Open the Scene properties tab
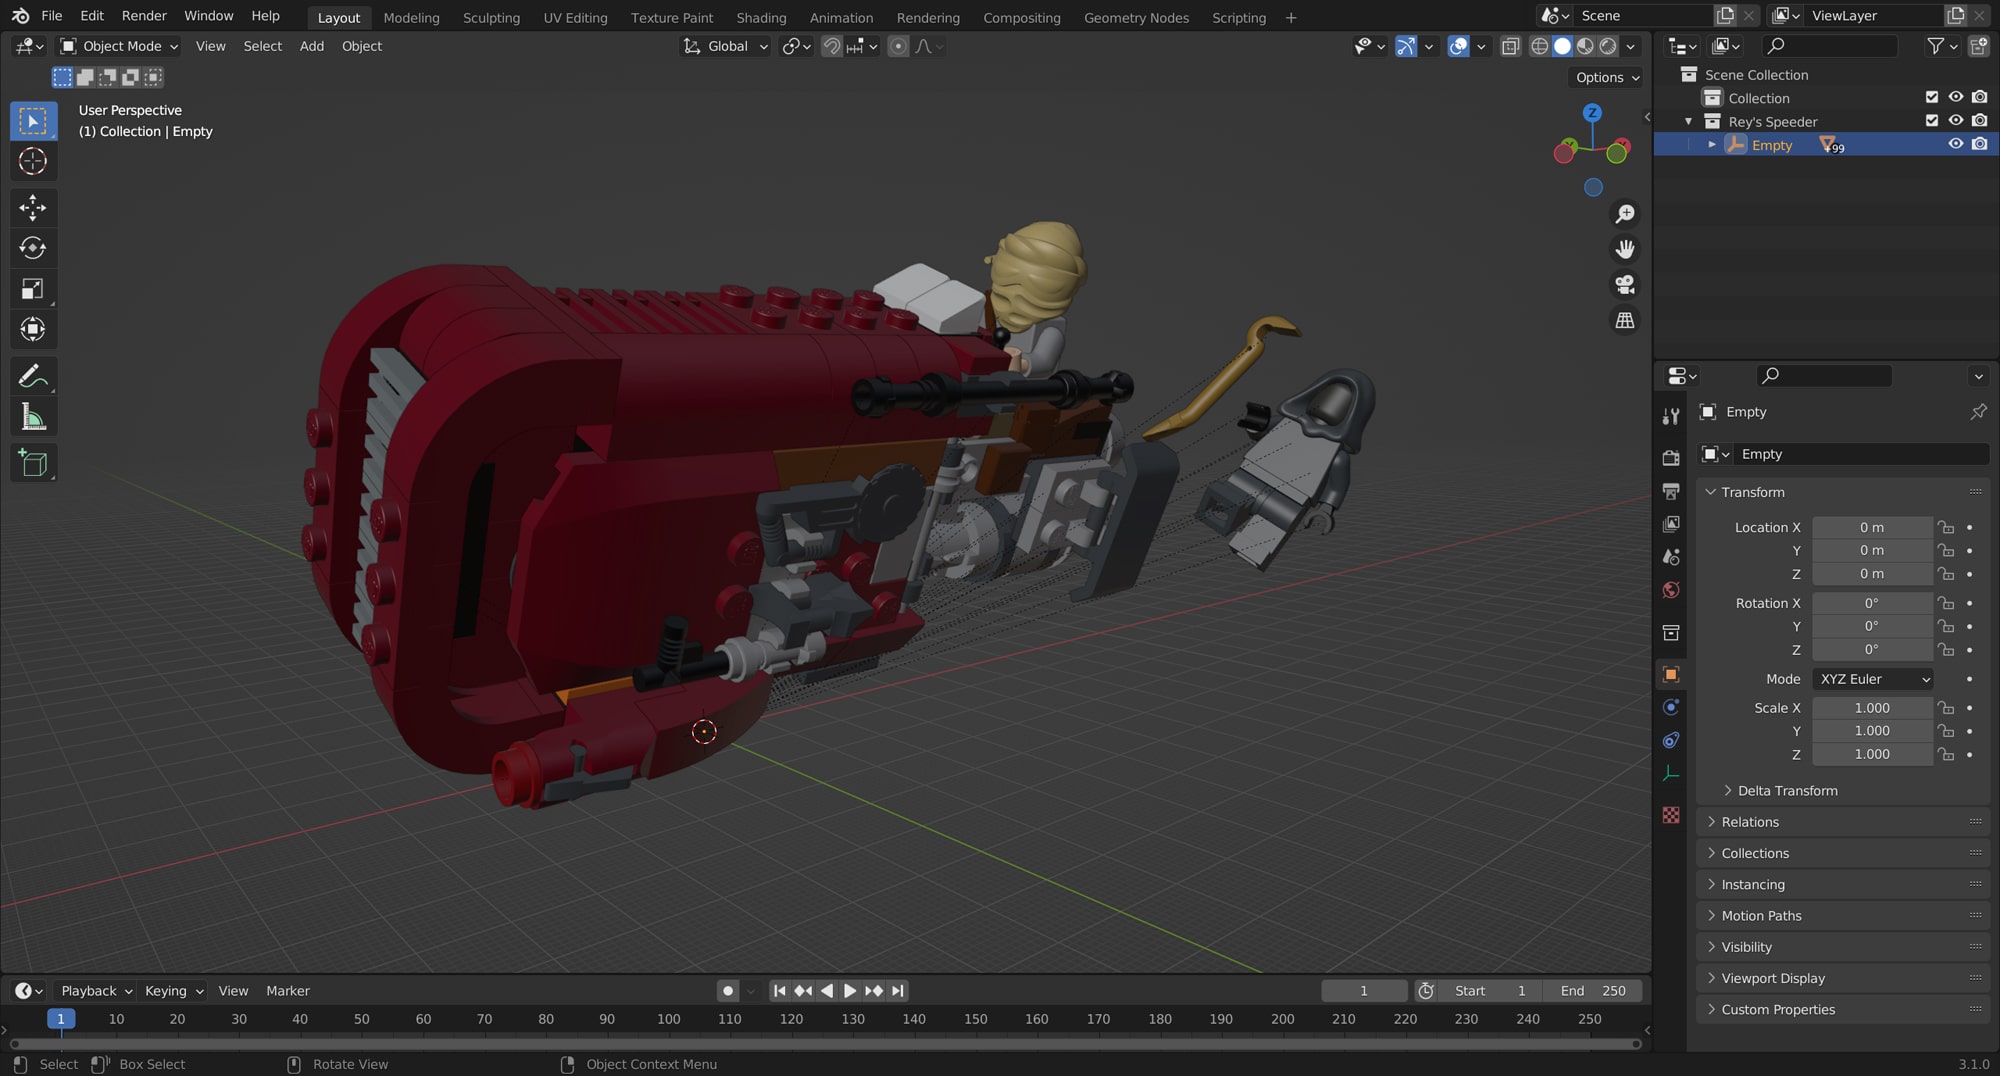2000x1076 pixels. click(1671, 557)
